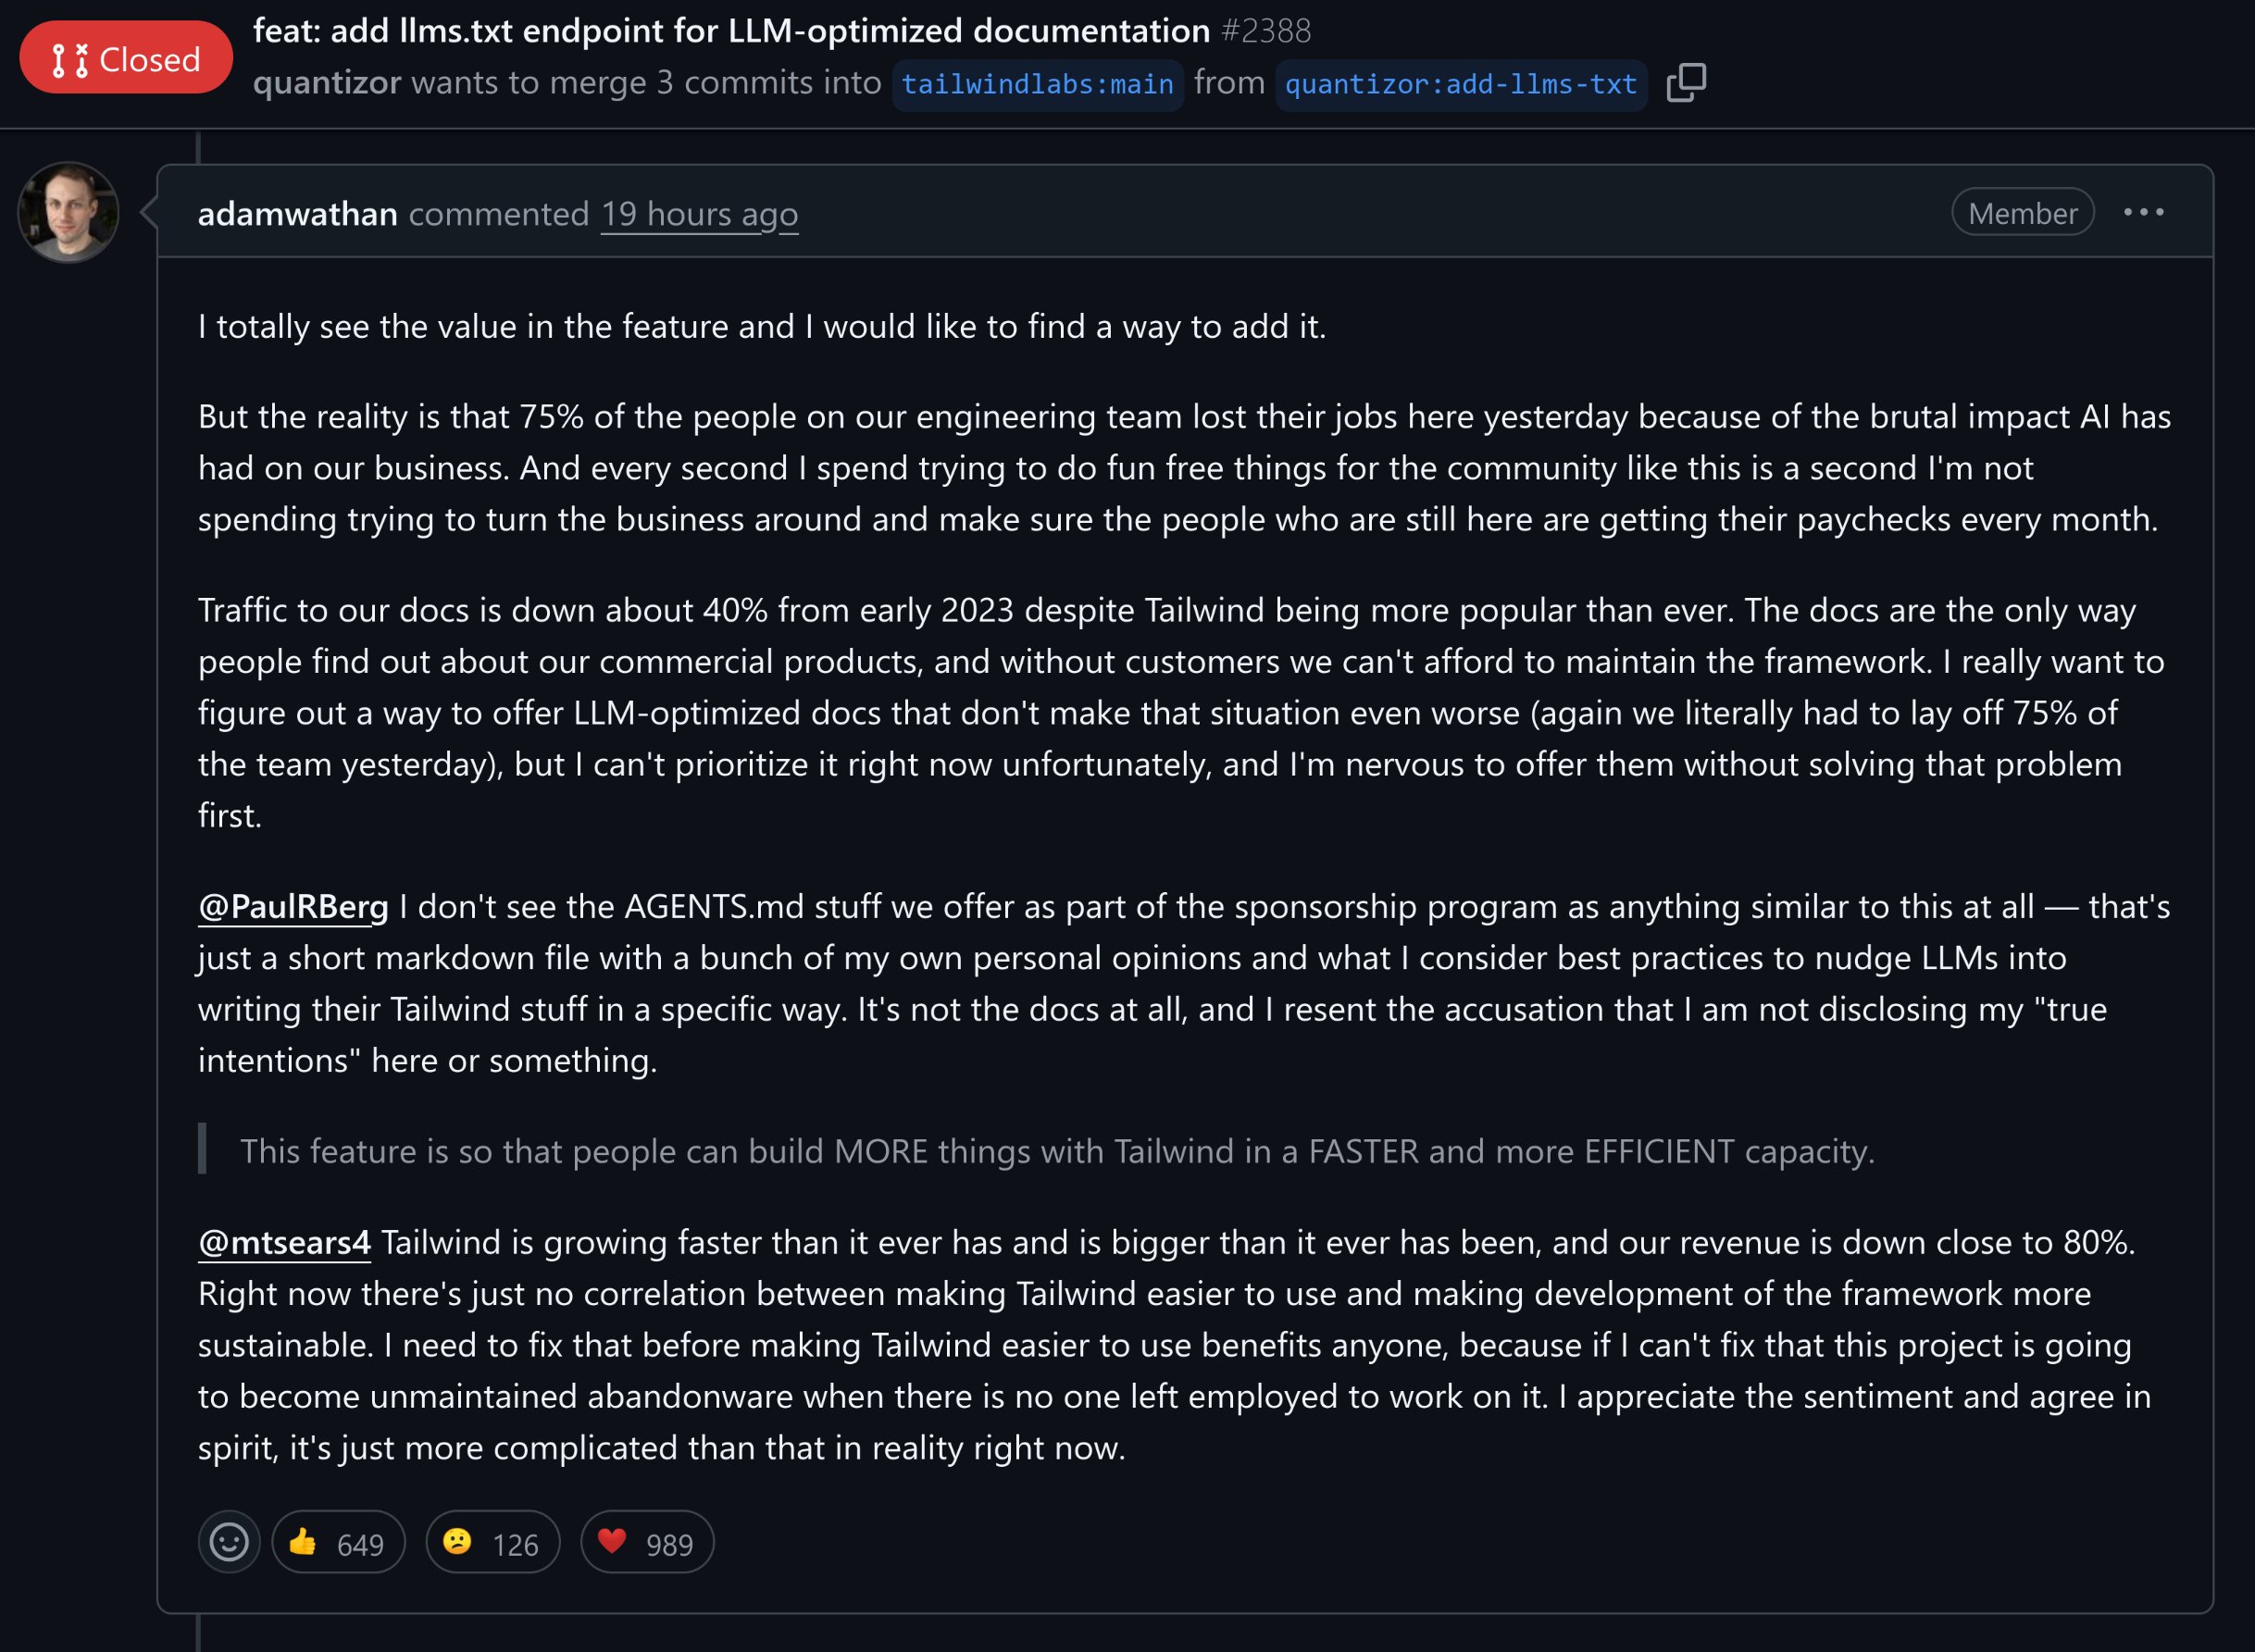Click the 'I totally see the value' paragraph
The width and height of the screenshot is (2255, 1652).
(761, 327)
